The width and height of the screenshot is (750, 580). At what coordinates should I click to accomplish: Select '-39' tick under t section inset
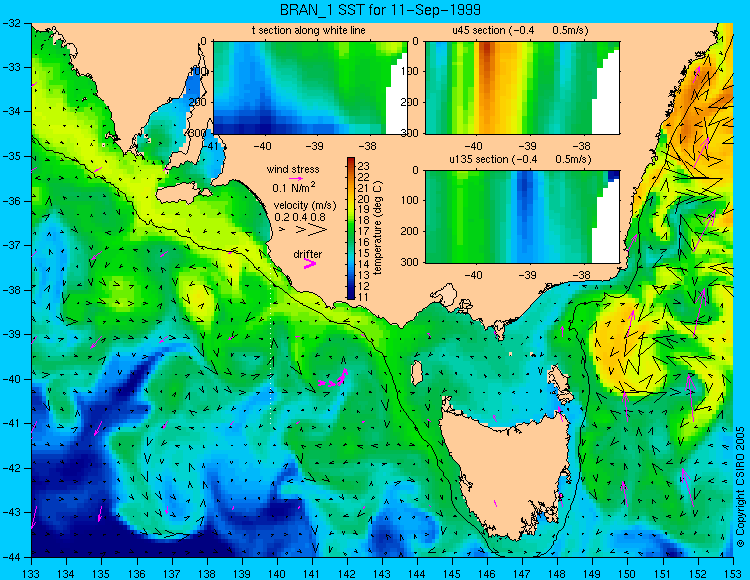point(314,146)
